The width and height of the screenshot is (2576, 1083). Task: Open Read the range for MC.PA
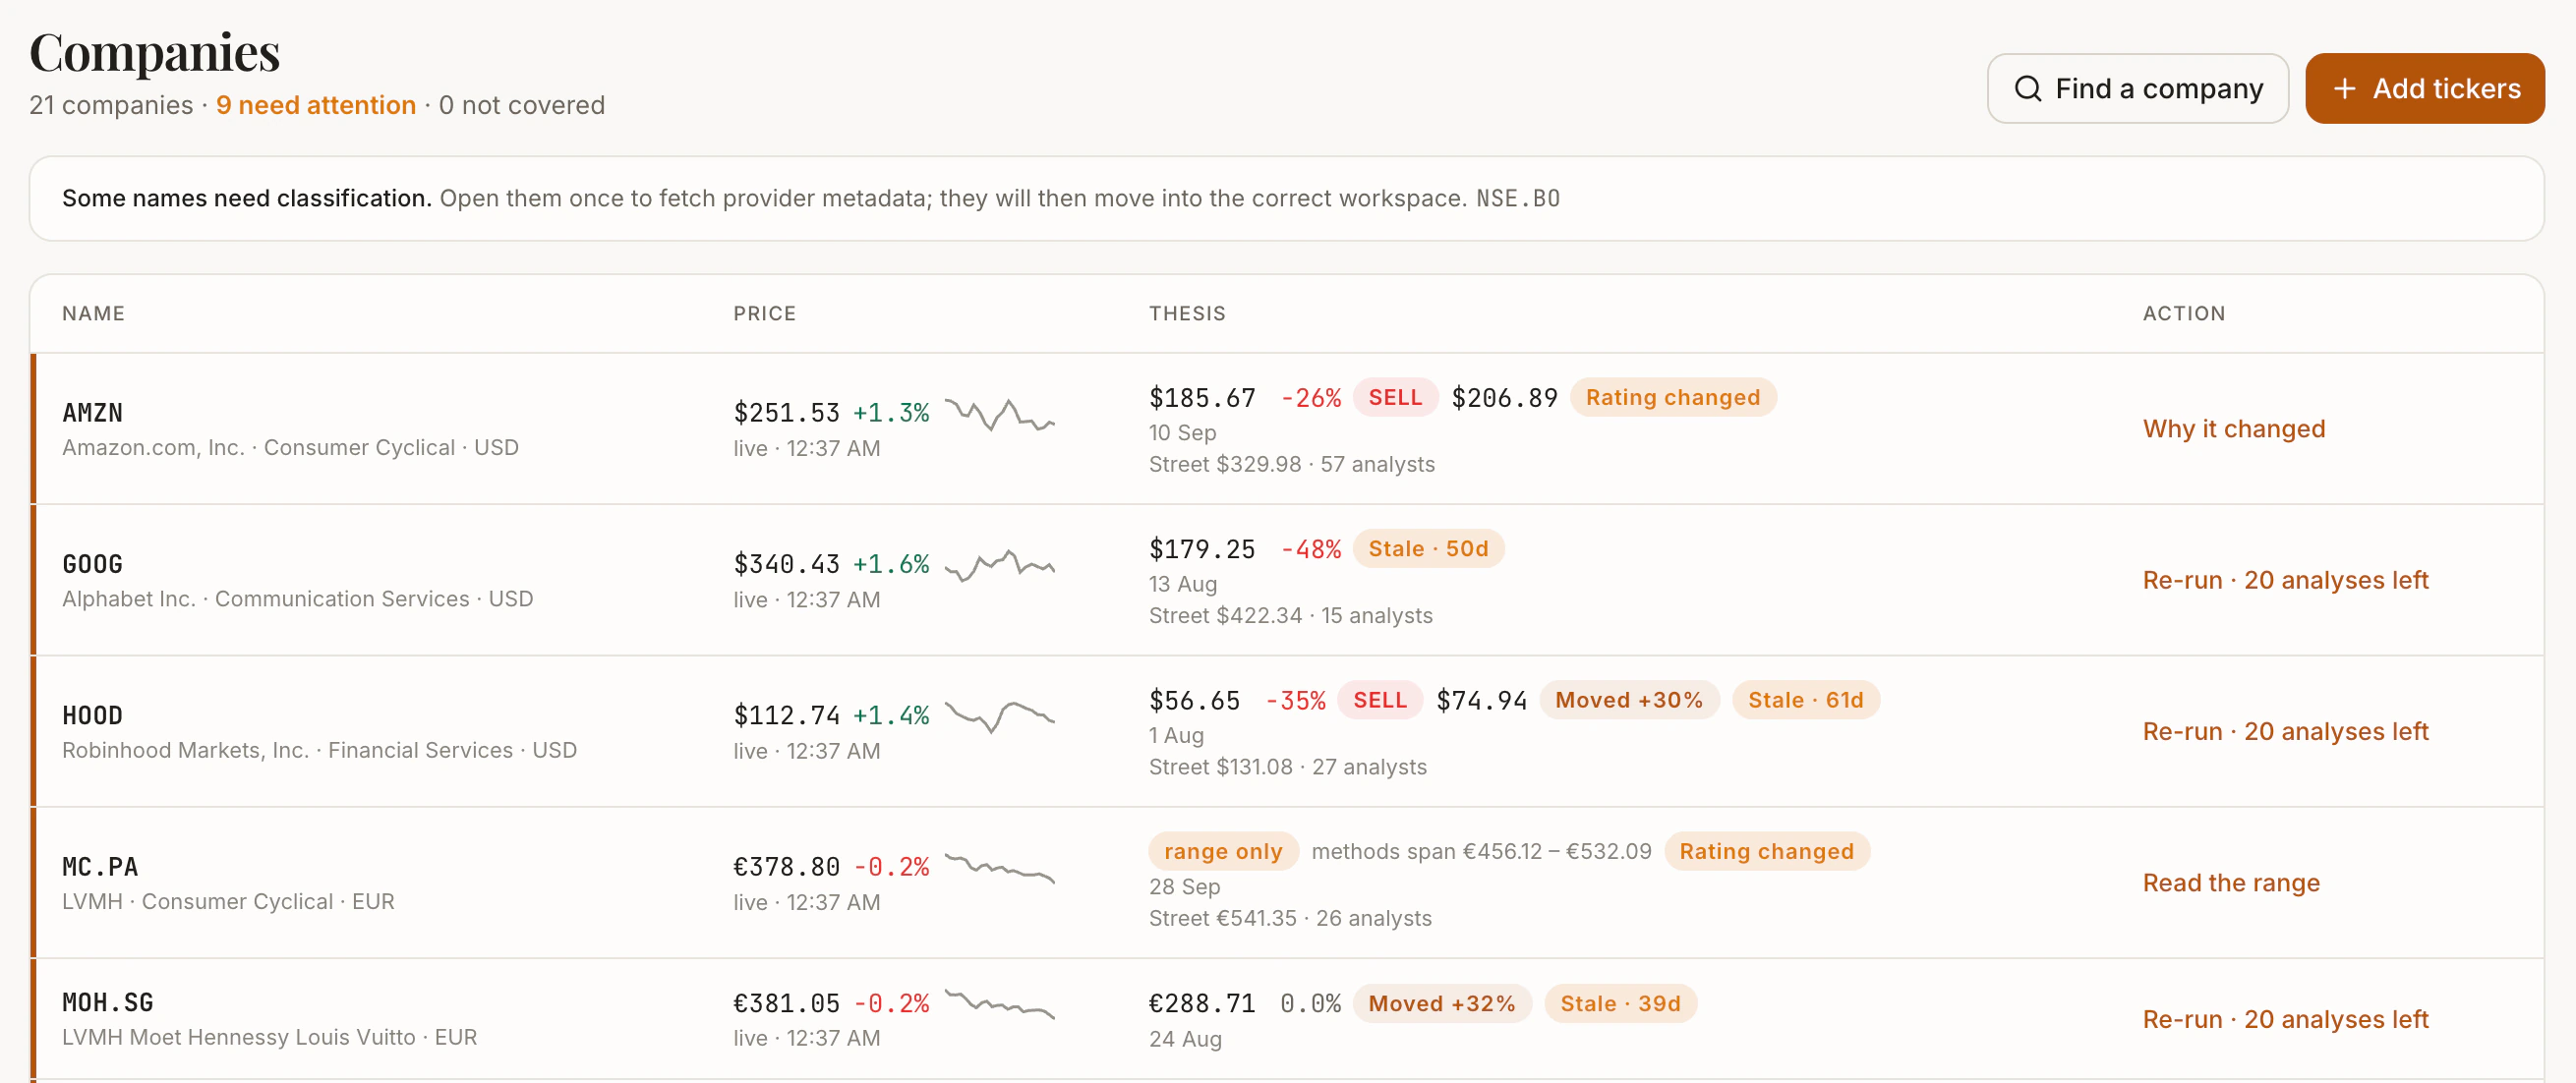click(x=2231, y=883)
